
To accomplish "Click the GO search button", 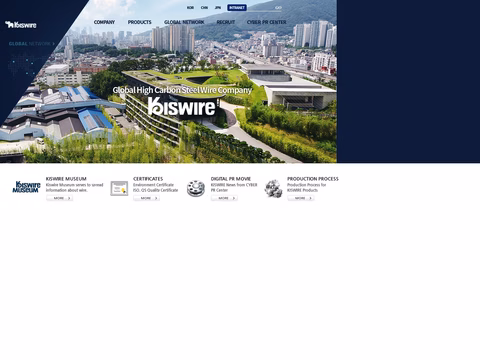I will 278,8.
